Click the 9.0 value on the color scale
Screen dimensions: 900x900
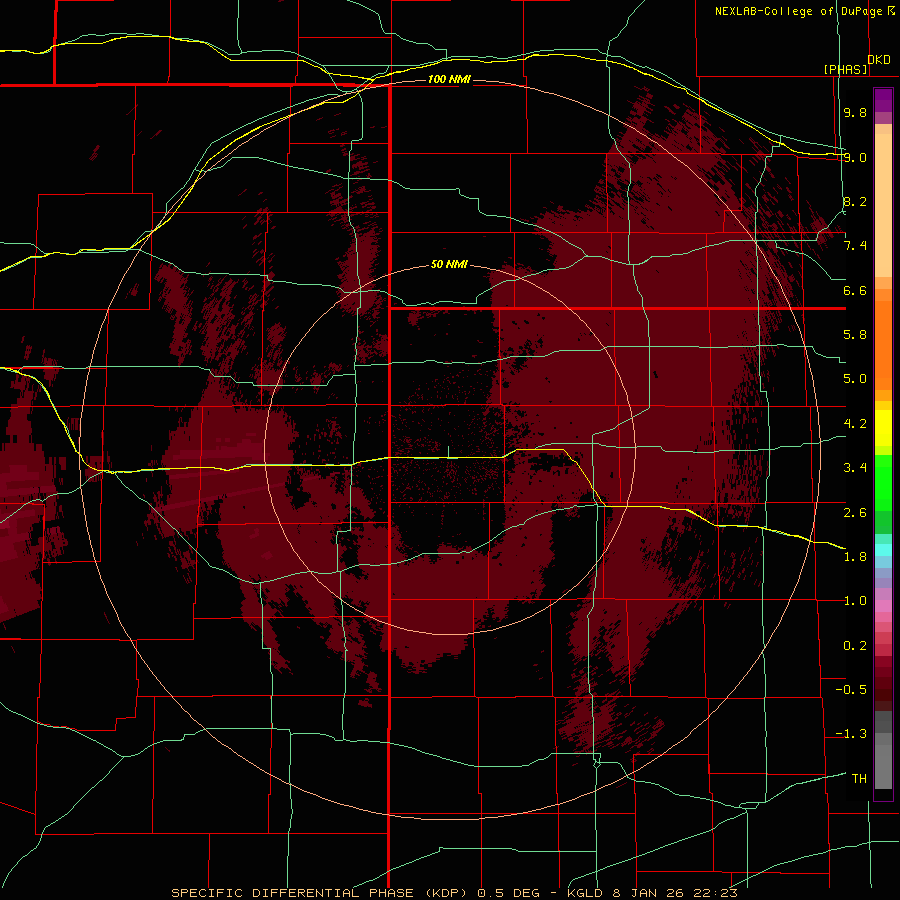click(855, 157)
